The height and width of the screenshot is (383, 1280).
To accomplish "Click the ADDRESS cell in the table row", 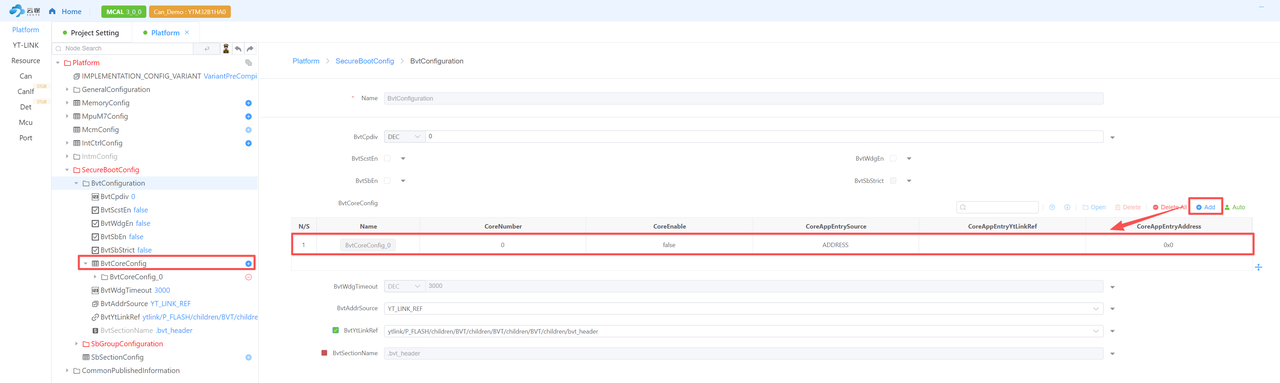I will (835, 245).
